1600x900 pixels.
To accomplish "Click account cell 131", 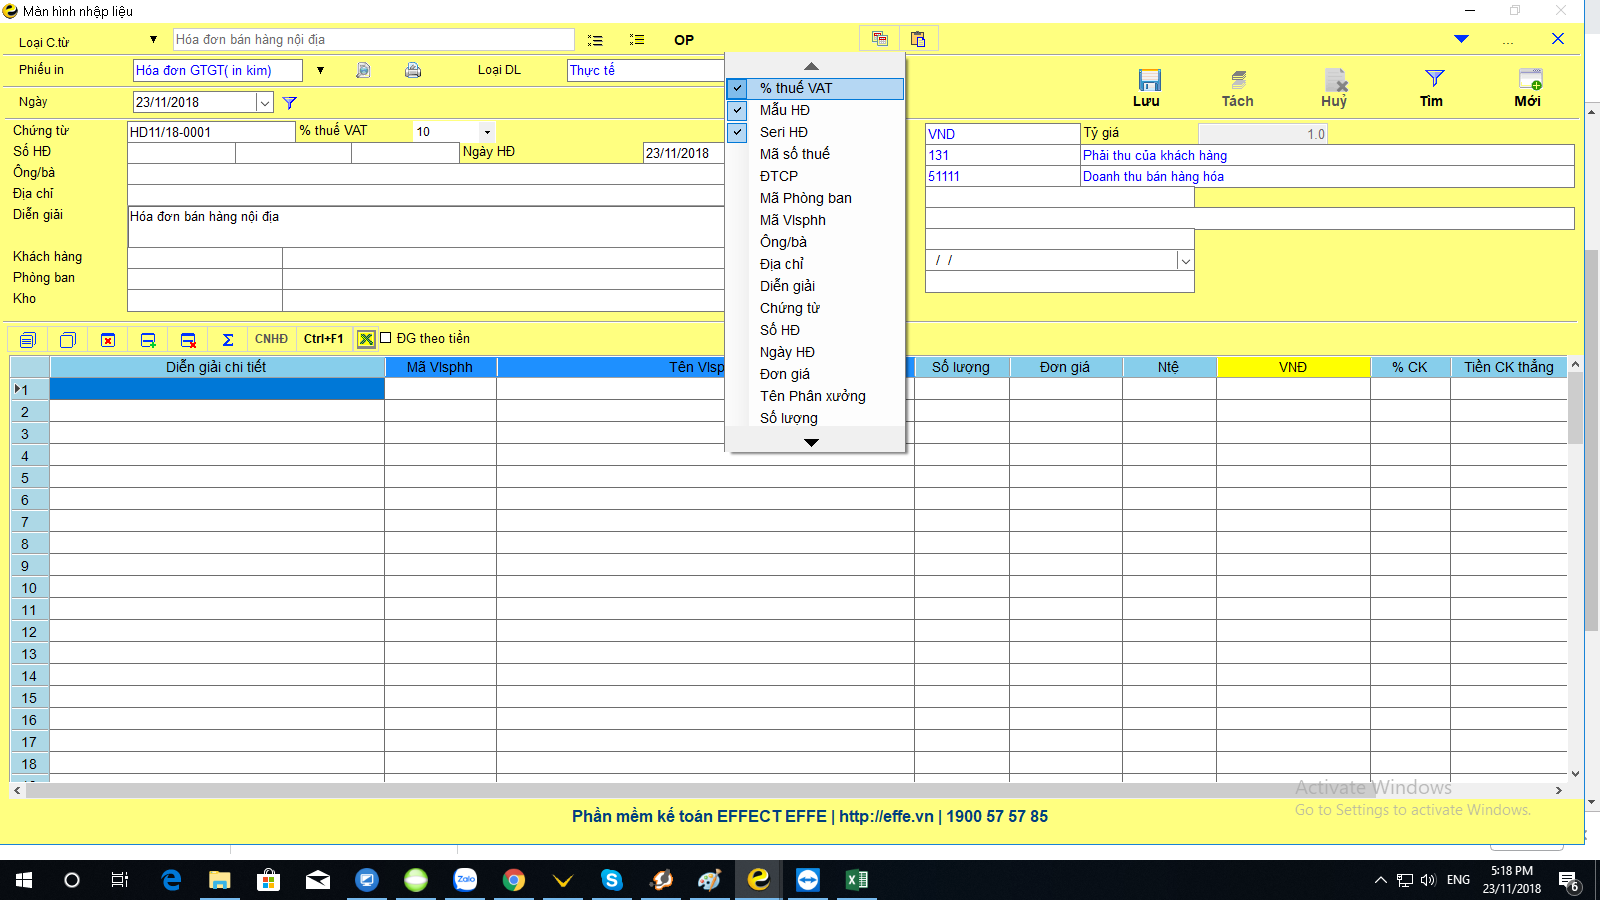I will click(1003, 155).
